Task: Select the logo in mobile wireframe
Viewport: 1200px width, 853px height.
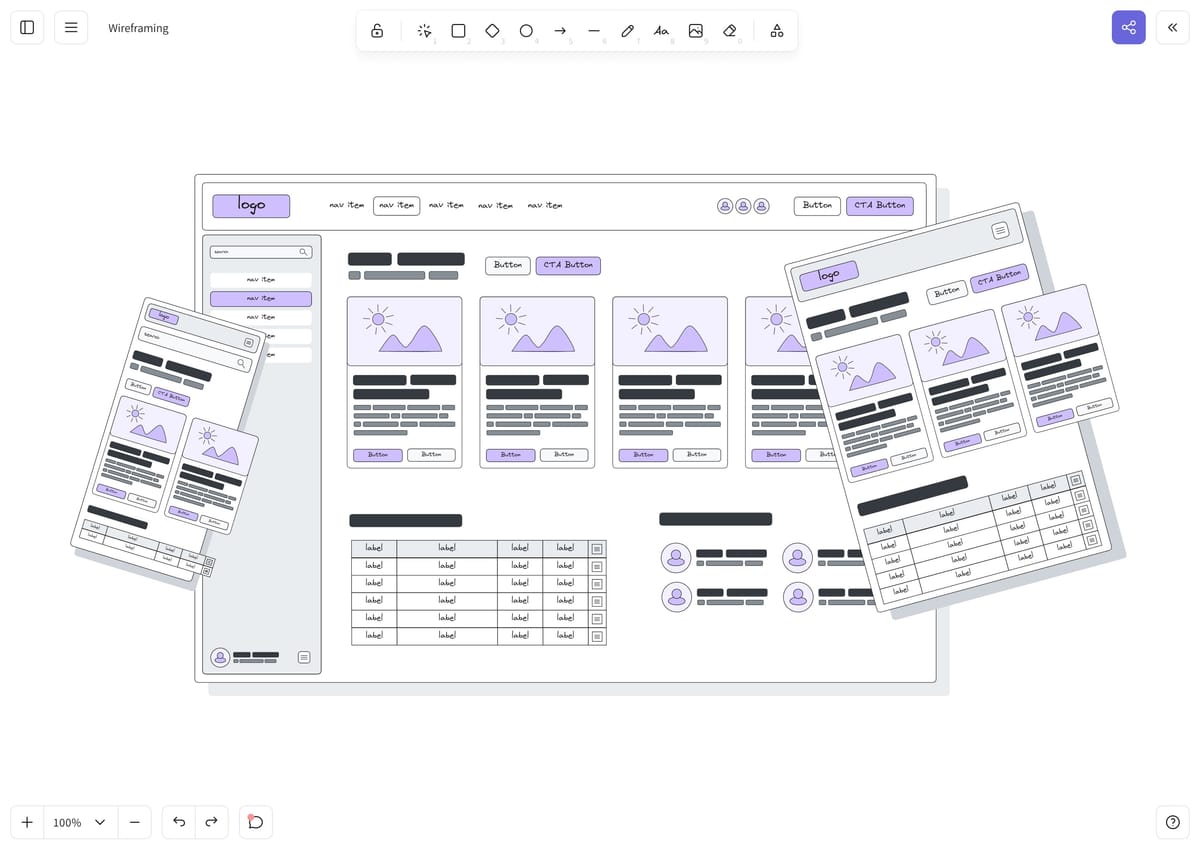Action: tap(164, 317)
